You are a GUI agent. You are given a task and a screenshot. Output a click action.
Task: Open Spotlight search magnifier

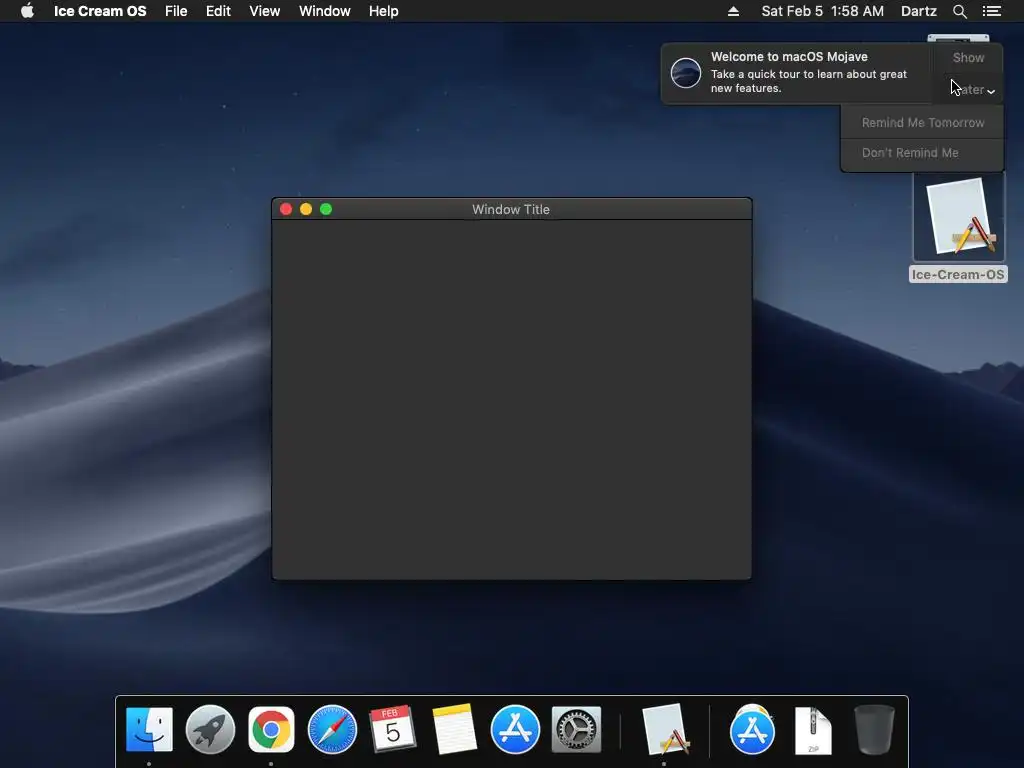click(x=959, y=11)
